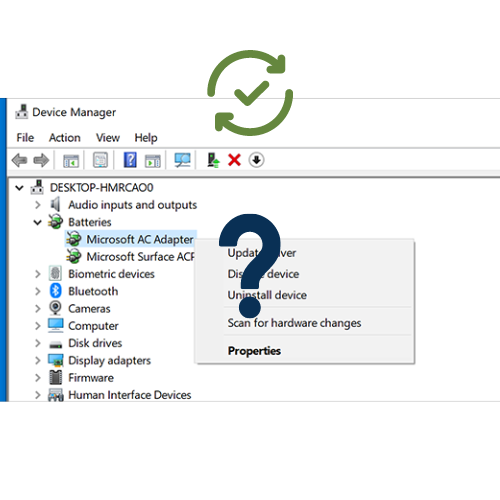Click the Computer monitor icon
The height and width of the screenshot is (500, 500).
point(55,325)
